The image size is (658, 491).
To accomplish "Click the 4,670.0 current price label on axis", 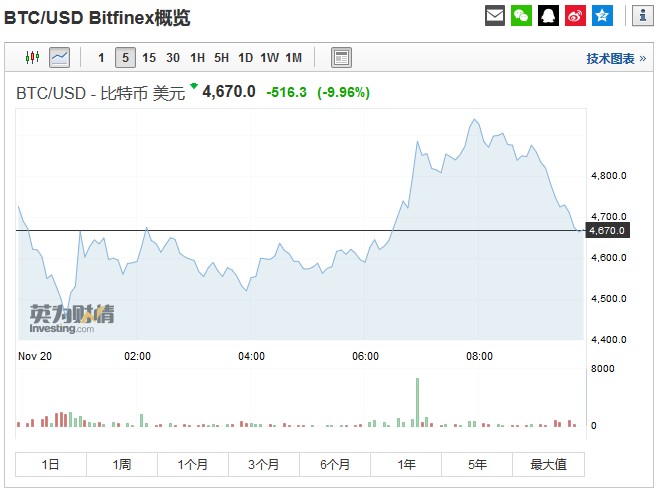I will click(x=607, y=230).
